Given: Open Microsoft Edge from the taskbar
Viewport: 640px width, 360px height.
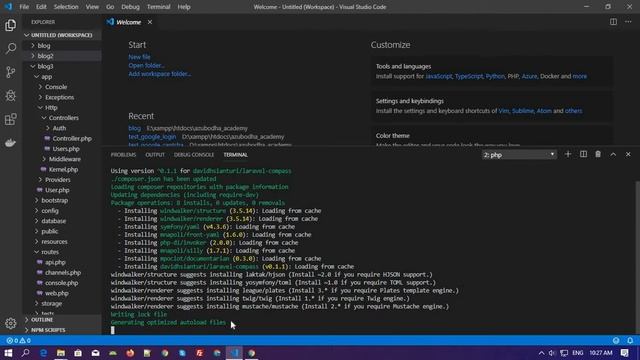Looking at the screenshot, I should (43, 353).
